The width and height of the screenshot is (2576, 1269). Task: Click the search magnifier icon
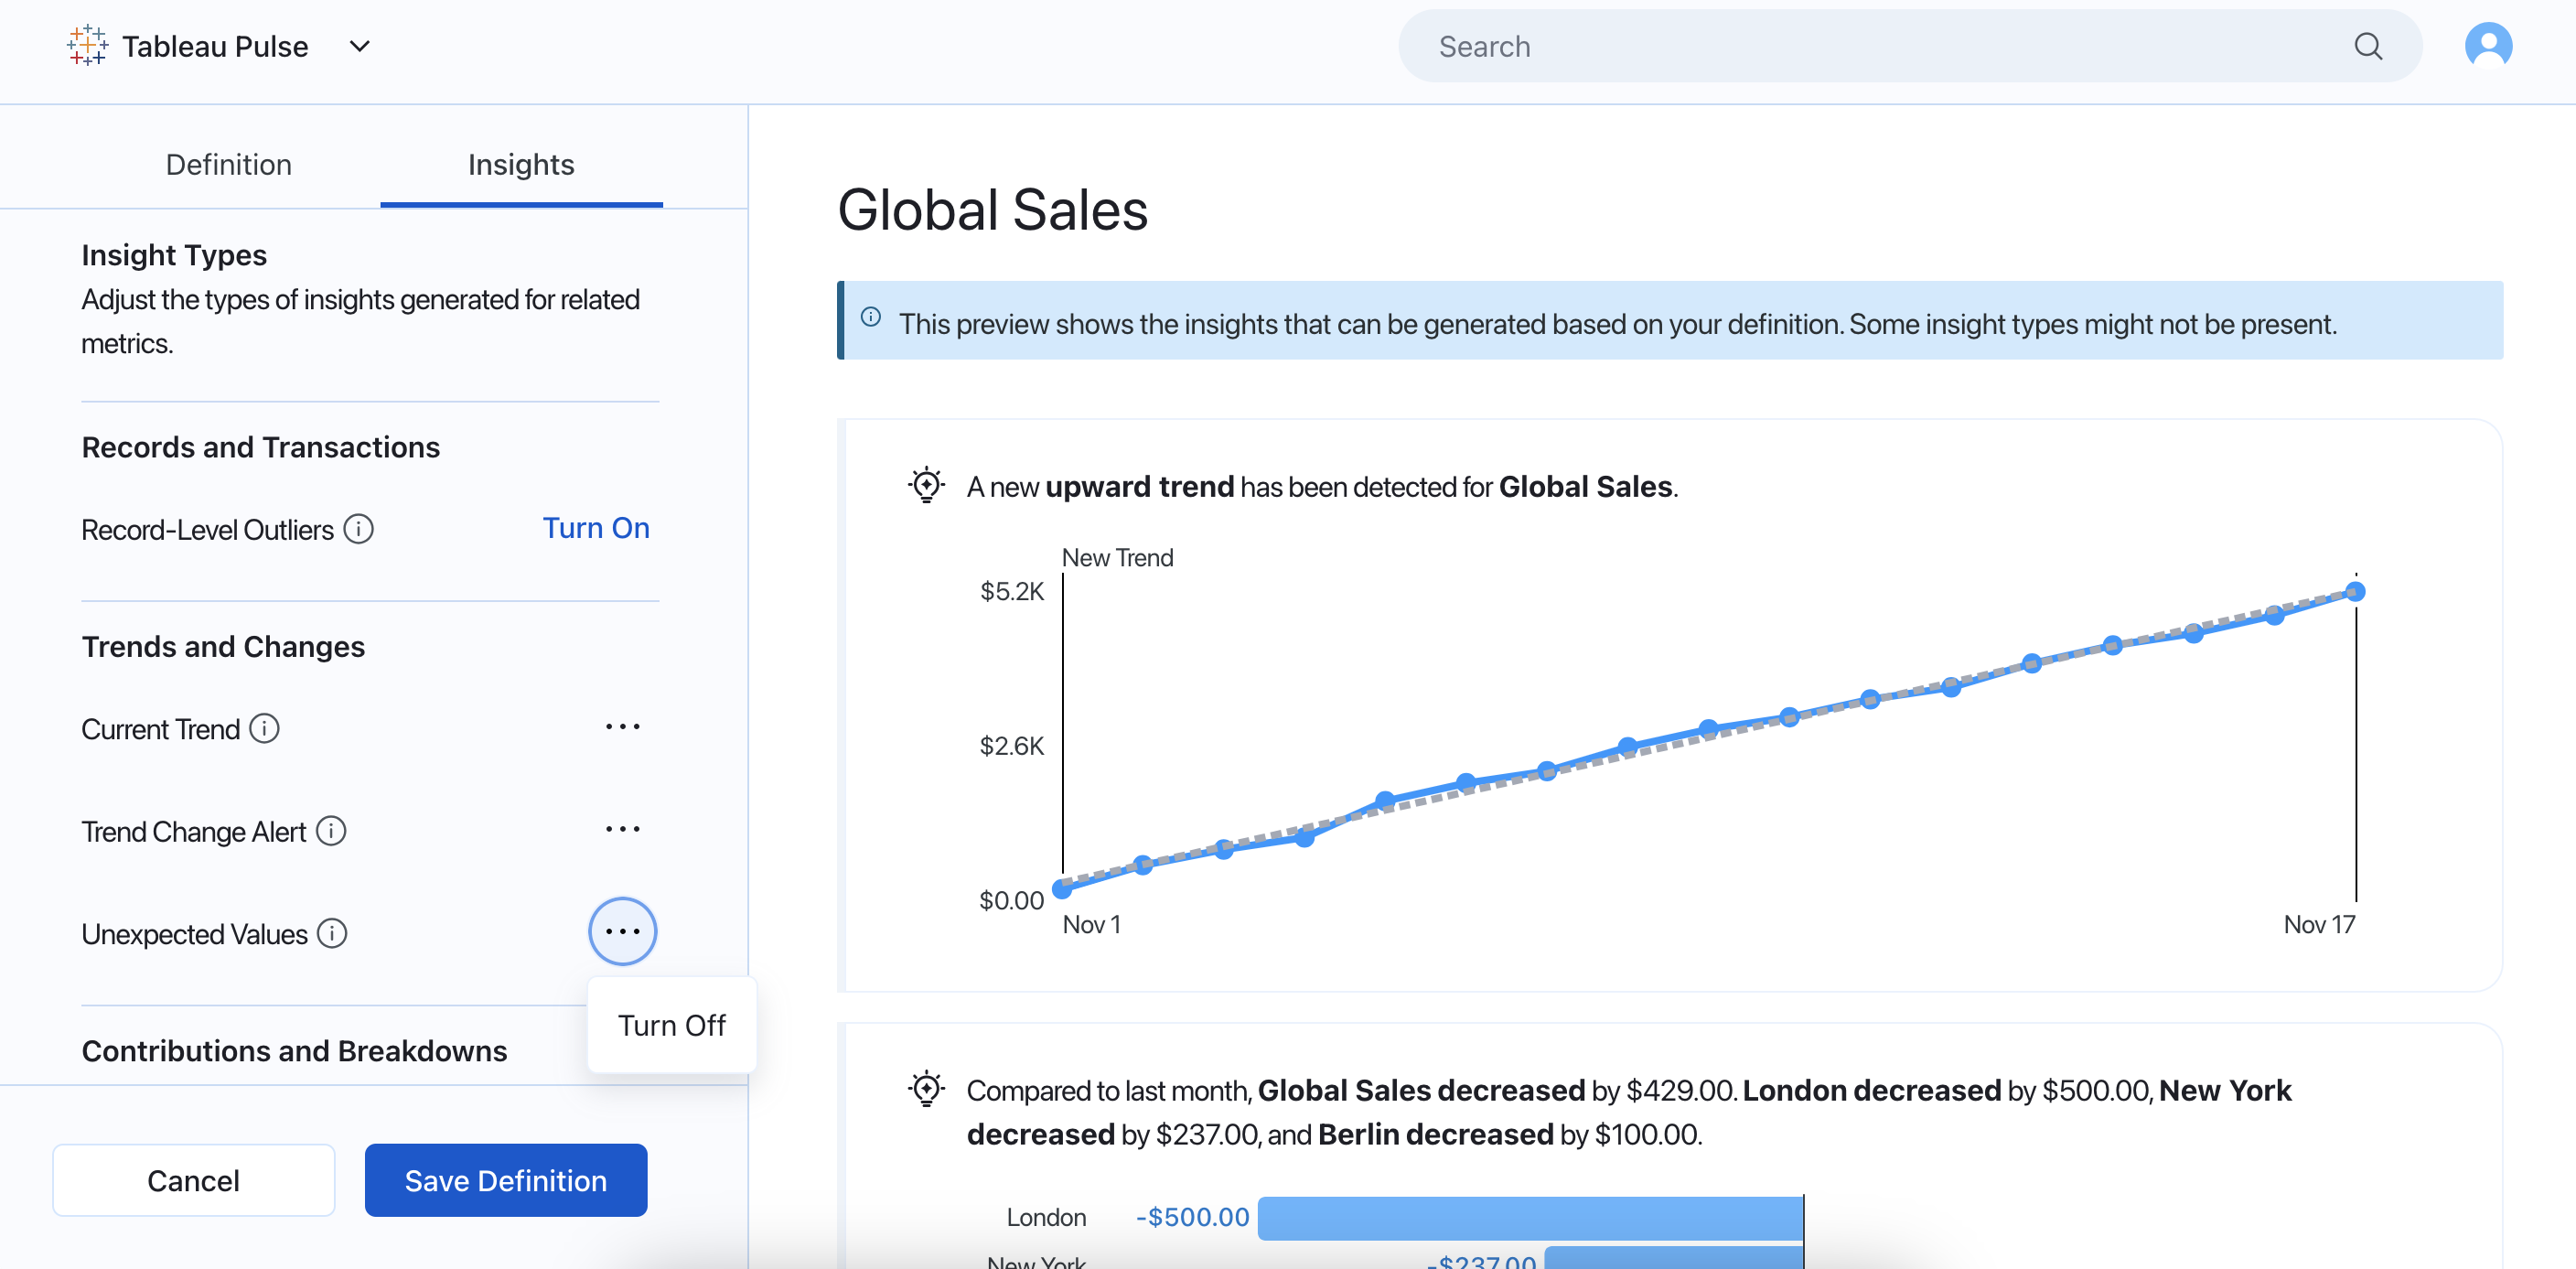(2367, 46)
